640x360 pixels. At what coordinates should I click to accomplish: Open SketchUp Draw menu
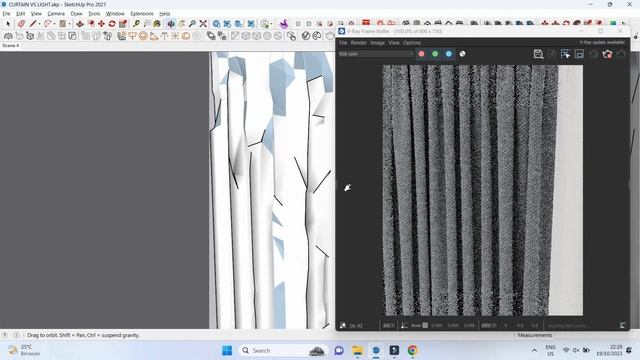(x=76, y=13)
